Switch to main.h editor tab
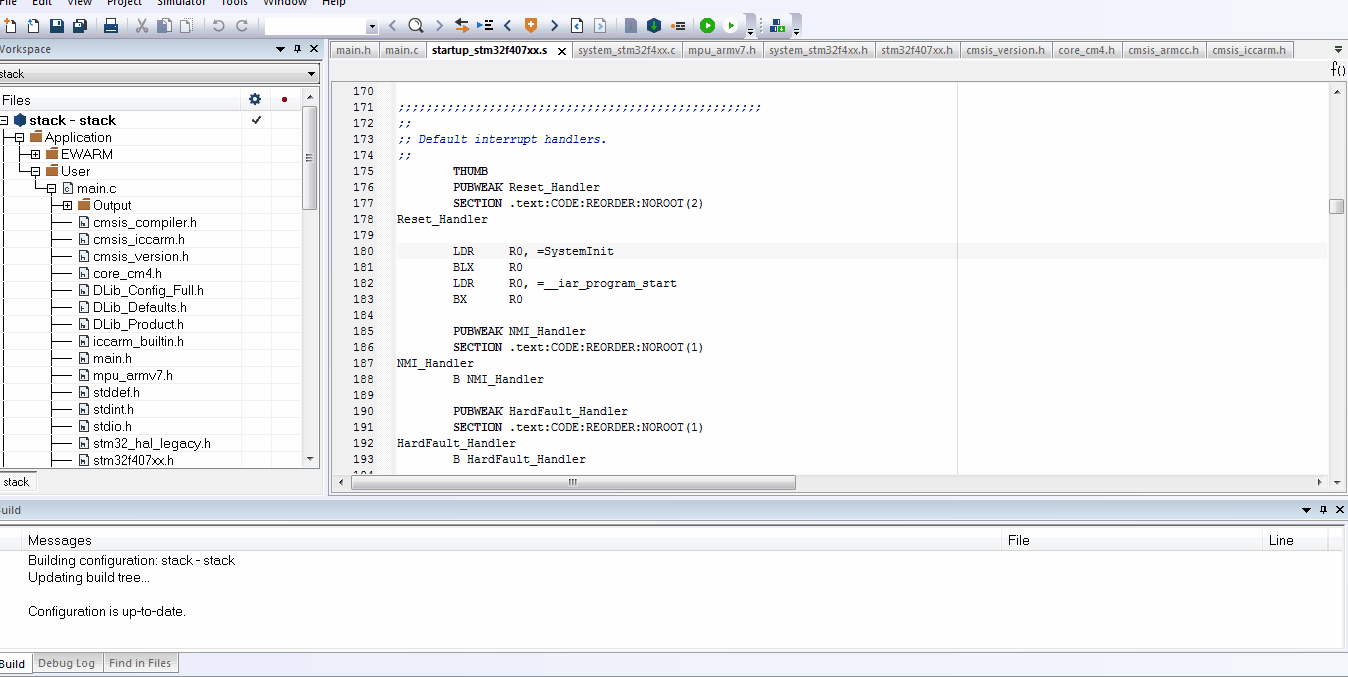This screenshot has width=1348, height=677. (x=353, y=50)
